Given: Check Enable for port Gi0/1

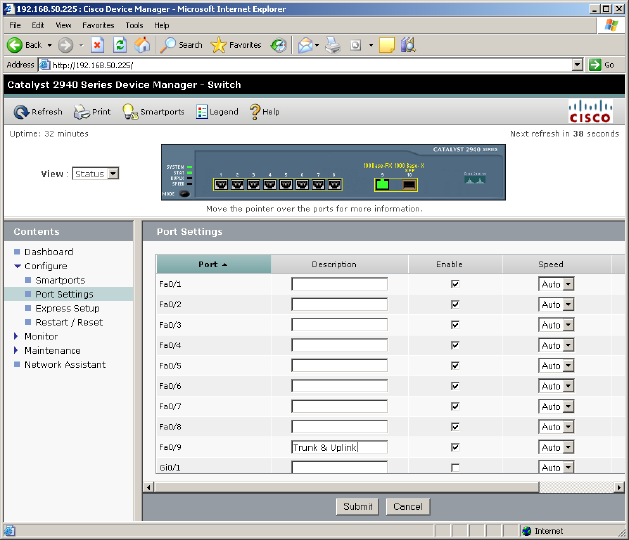Looking at the screenshot, I should coord(455,468).
